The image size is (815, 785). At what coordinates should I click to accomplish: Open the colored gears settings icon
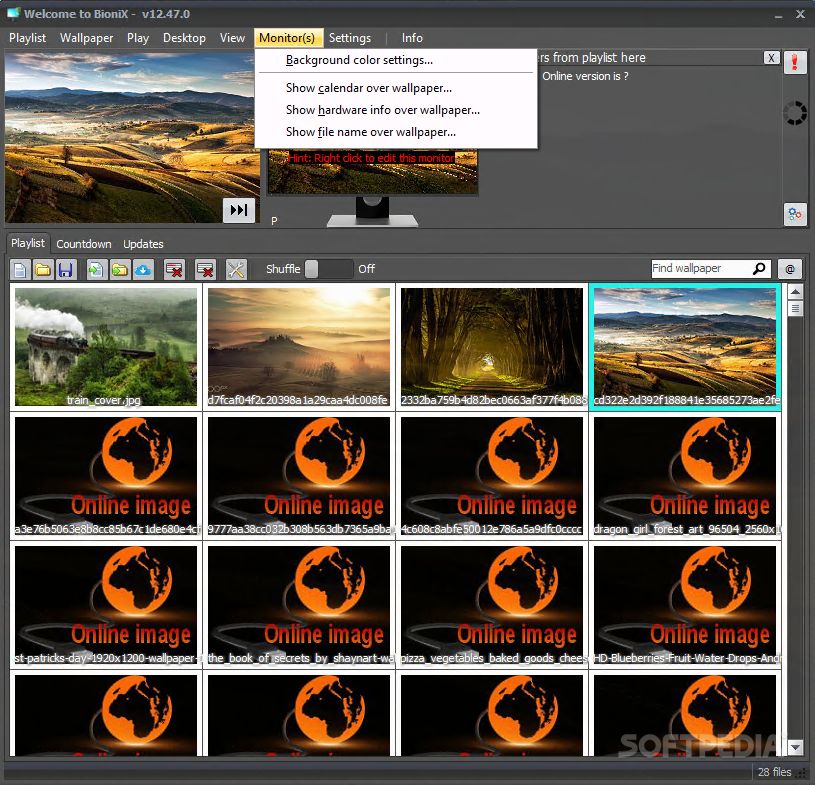click(x=795, y=214)
